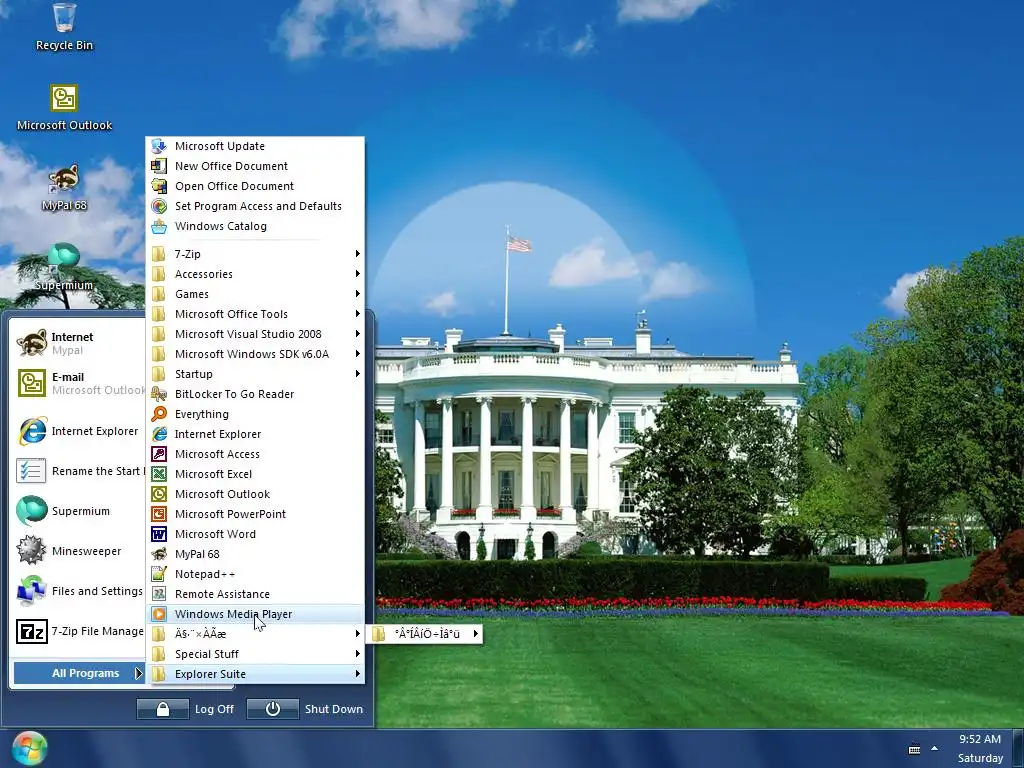
Task: Launch Internet Mypal from pinned list
Action: pos(78,344)
